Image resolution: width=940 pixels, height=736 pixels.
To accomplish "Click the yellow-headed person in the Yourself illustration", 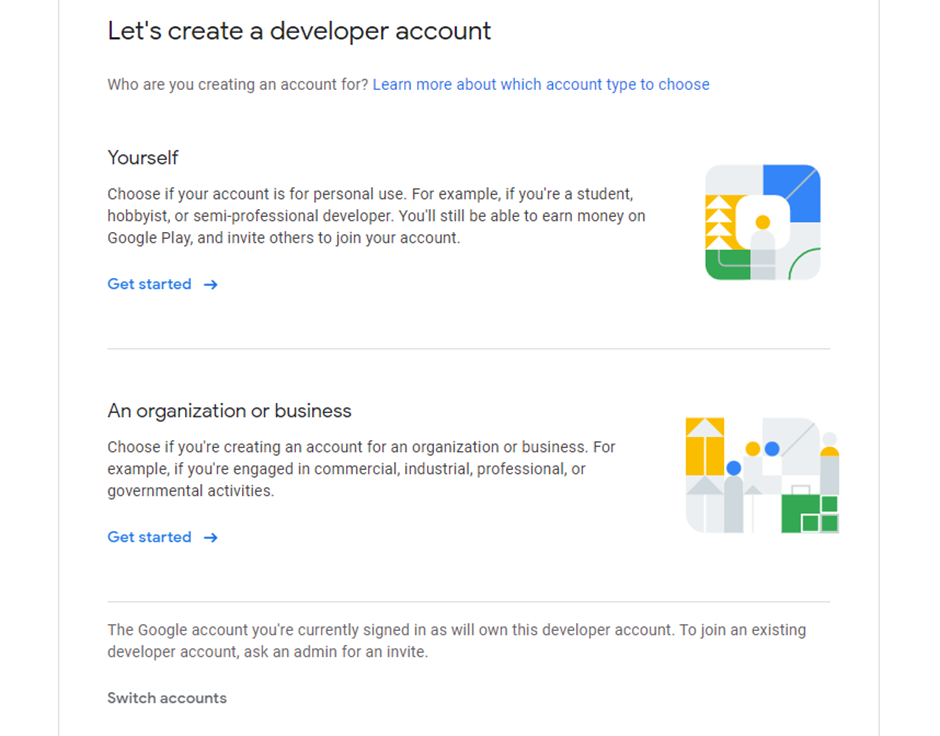I will (763, 240).
